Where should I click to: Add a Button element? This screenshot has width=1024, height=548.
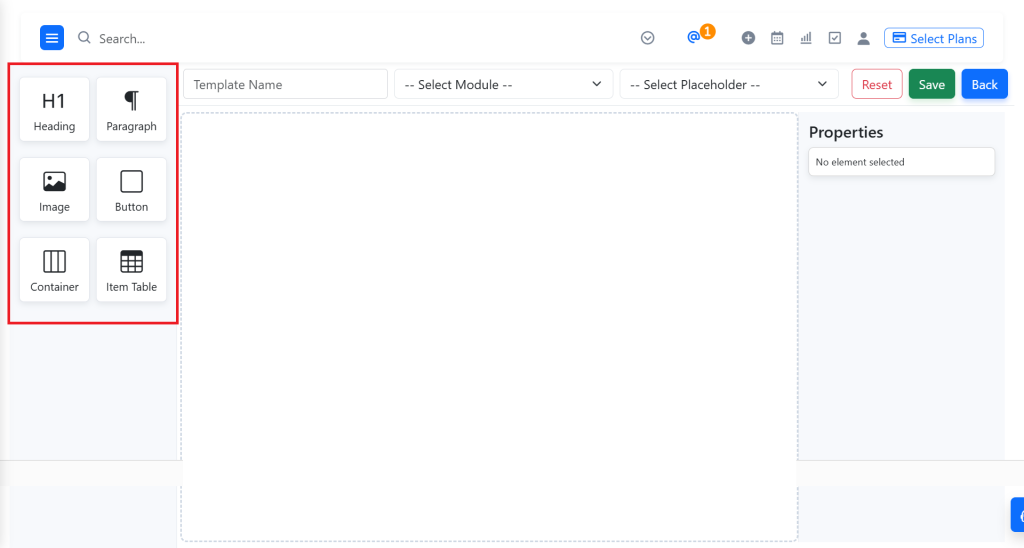131,189
